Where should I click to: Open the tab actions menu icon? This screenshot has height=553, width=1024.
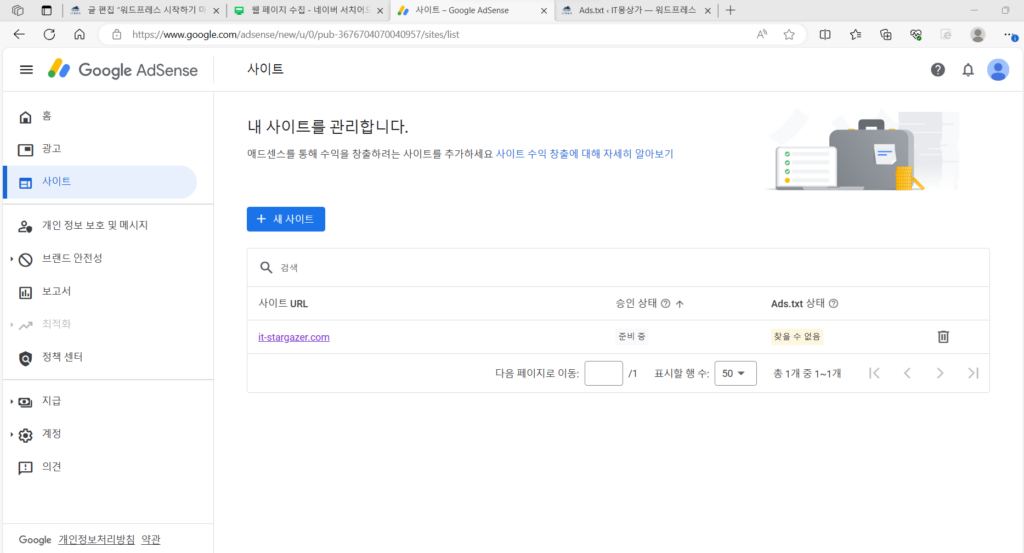point(46,10)
